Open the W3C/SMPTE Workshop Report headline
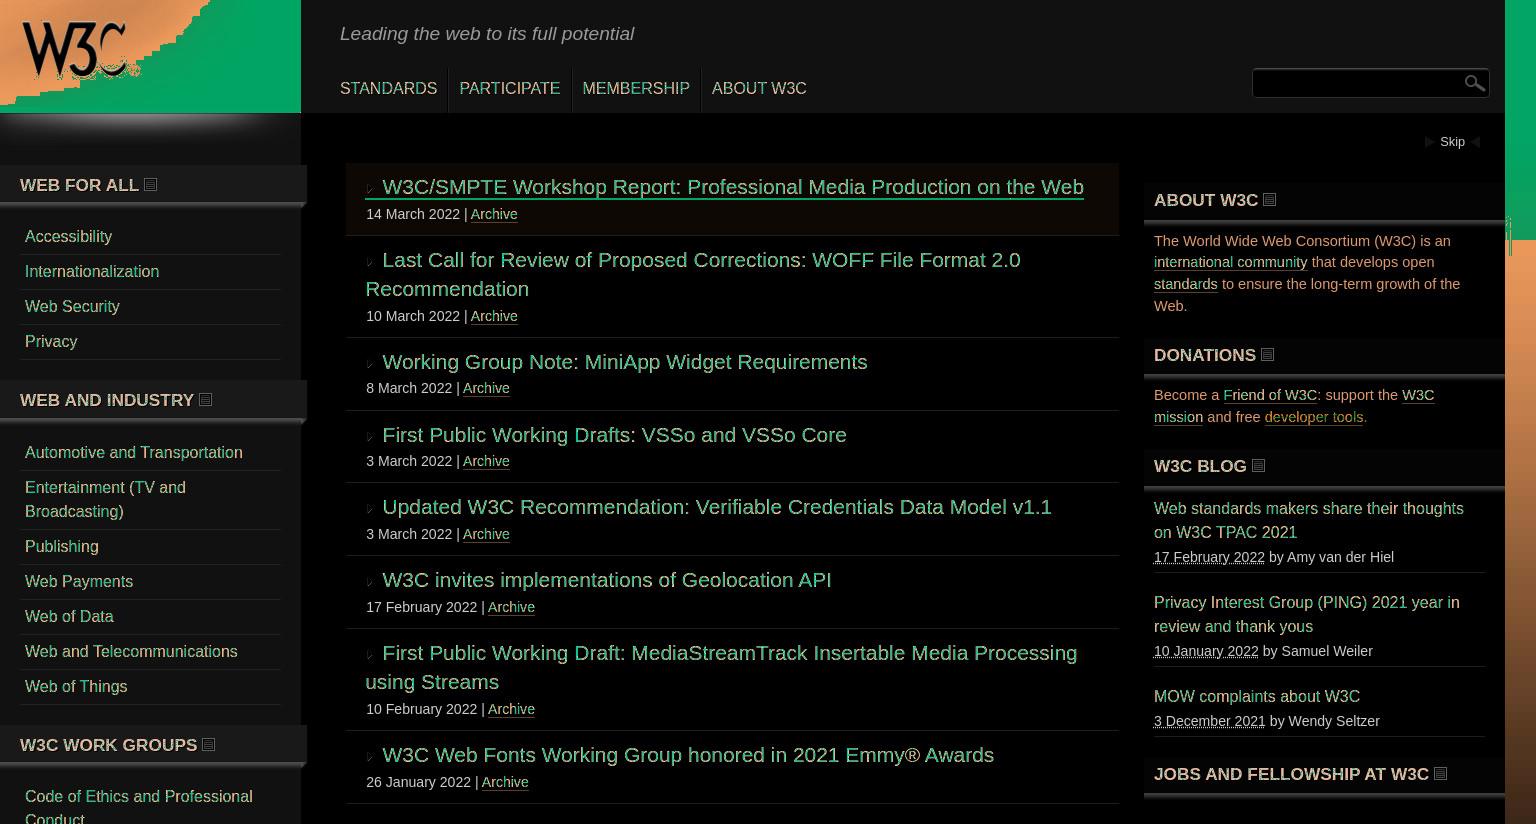This screenshot has width=1536, height=824. (x=733, y=187)
